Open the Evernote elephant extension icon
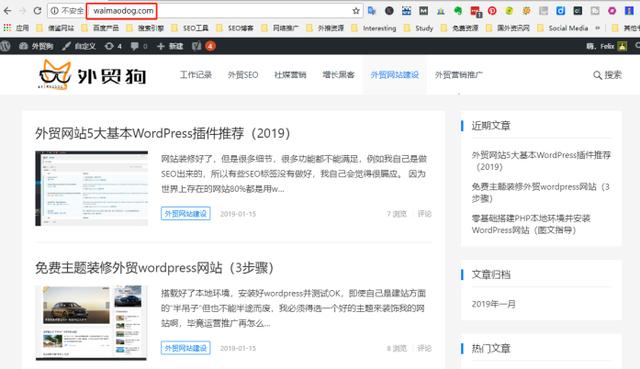This screenshot has height=369, width=640. [x=458, y=11]
